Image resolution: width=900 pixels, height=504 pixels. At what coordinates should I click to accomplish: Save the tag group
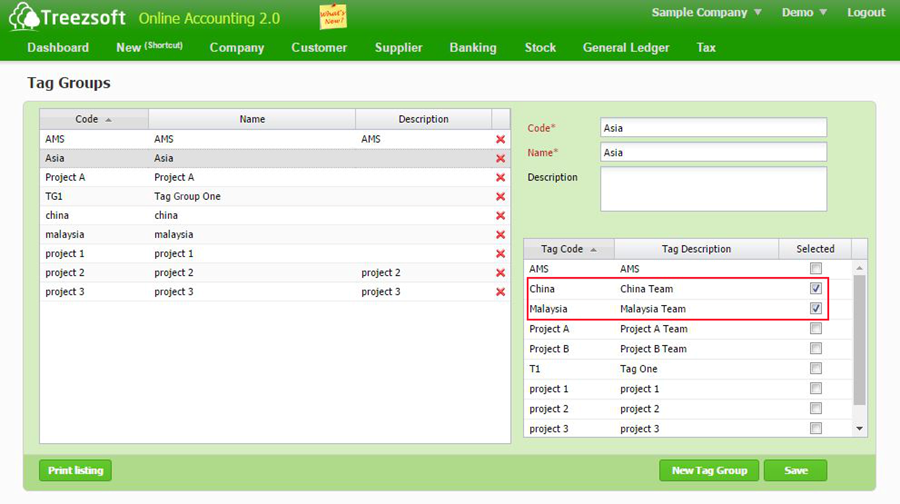(796, 470)
